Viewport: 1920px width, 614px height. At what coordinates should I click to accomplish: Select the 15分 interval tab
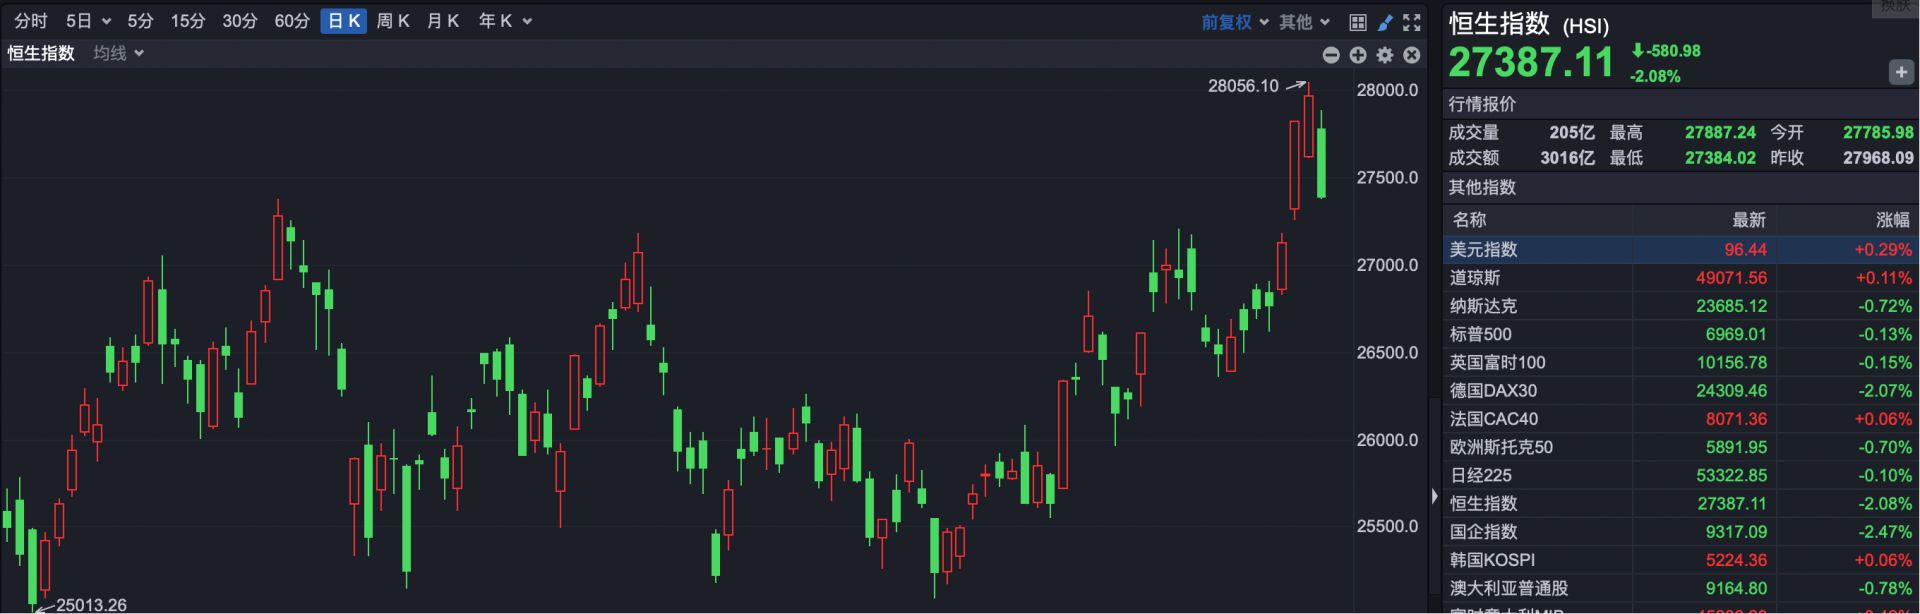point(187,21)
